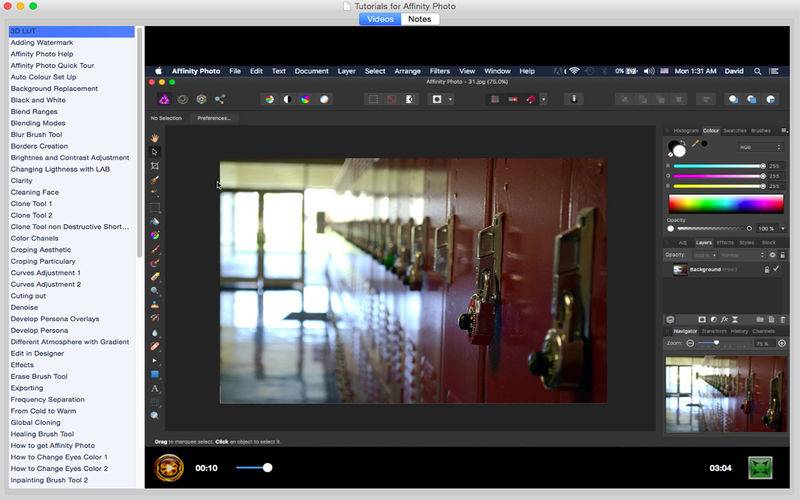This screenshot has width=800, height=500.
Task: Click the Spotlight search icon in menu bar
Action: (758, 71)
